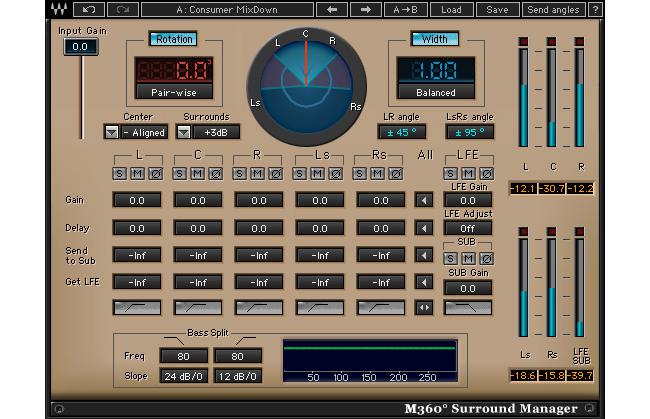Open the Load menu

coord(452,9)
